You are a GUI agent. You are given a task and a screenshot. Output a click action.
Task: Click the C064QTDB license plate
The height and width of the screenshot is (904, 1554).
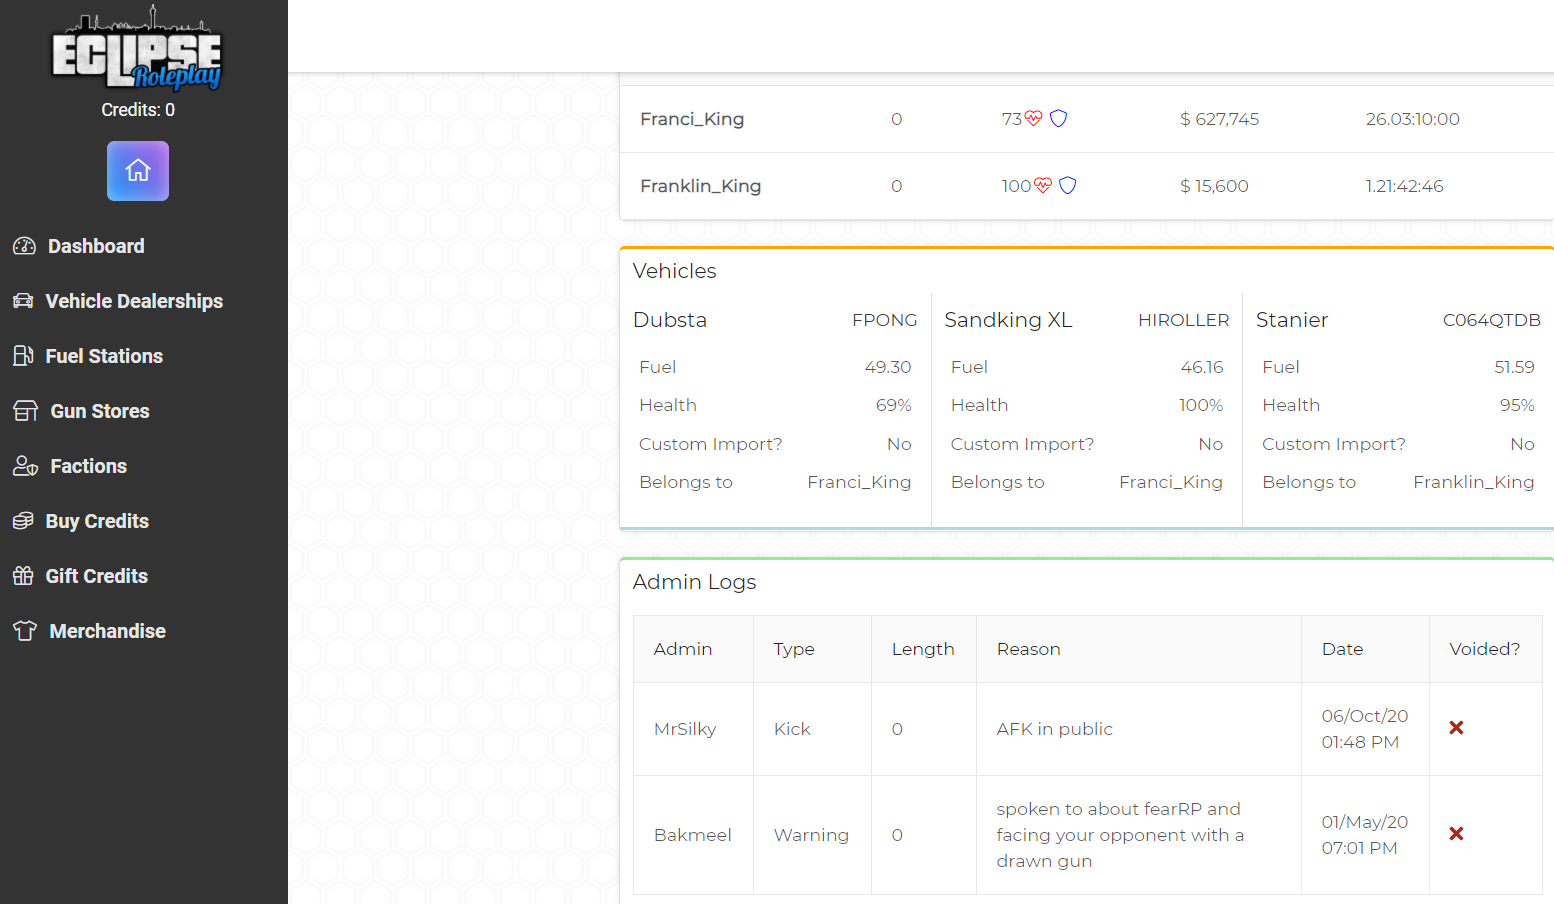click(1491, 320)
